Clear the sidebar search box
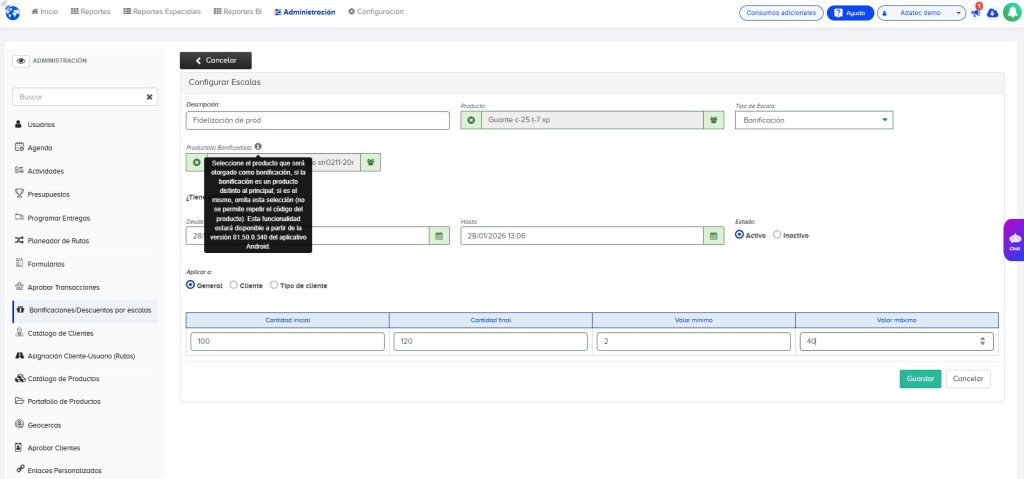This screenshot has width=1024, height=479. click(x=149, y=97)
